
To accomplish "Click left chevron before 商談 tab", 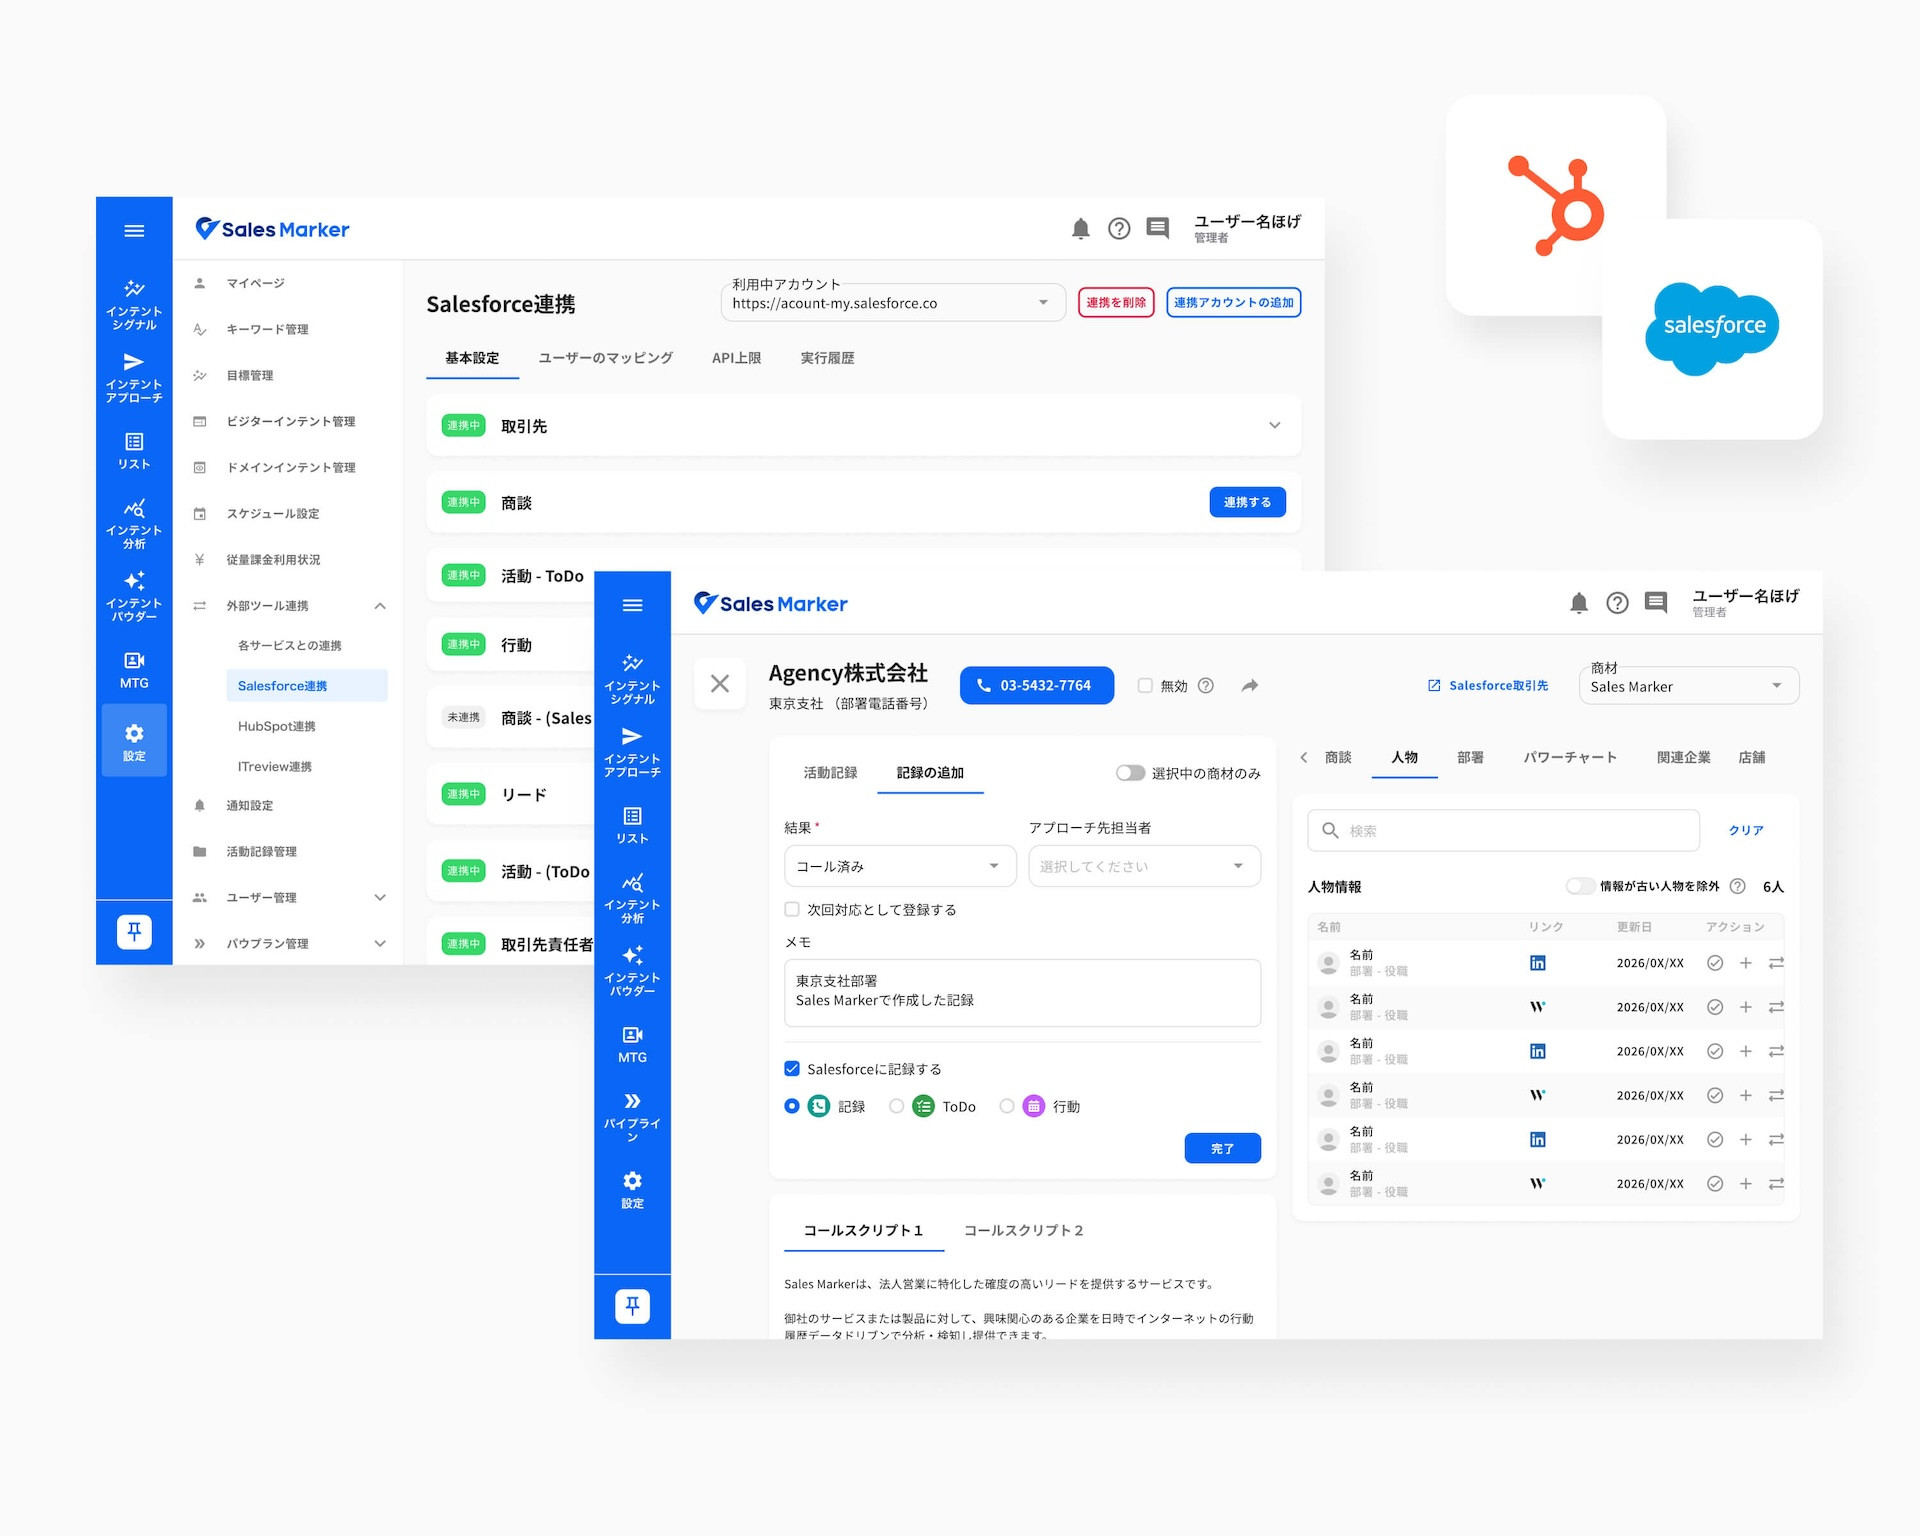I will (1304, 758).
